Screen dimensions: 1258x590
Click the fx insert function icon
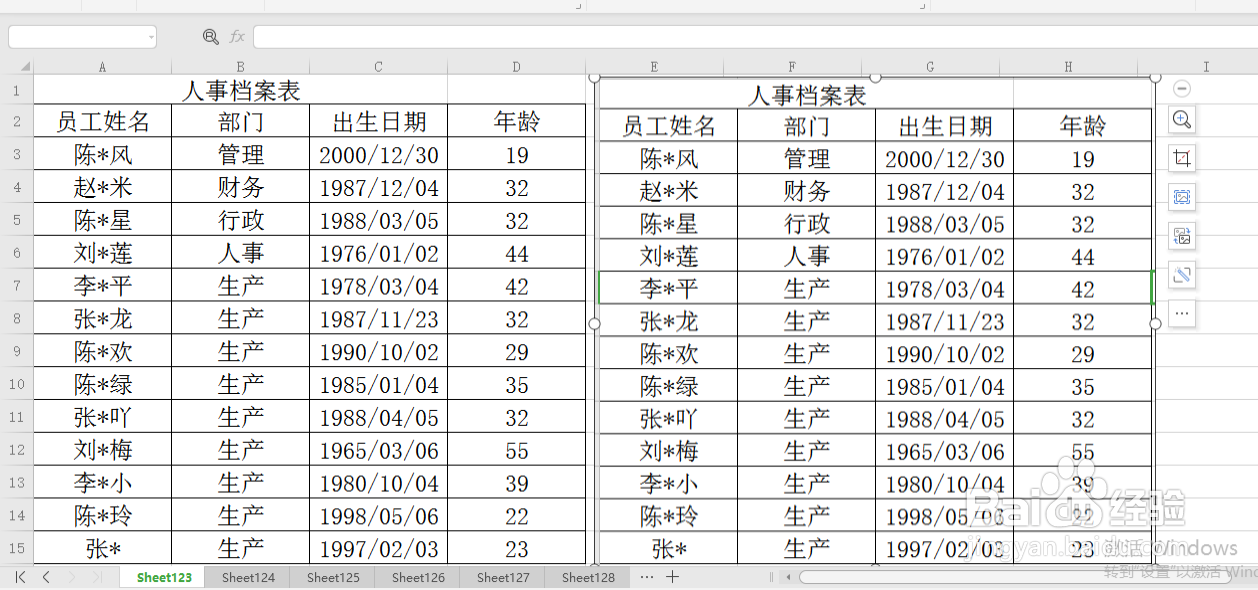click(x=237, y=37)
